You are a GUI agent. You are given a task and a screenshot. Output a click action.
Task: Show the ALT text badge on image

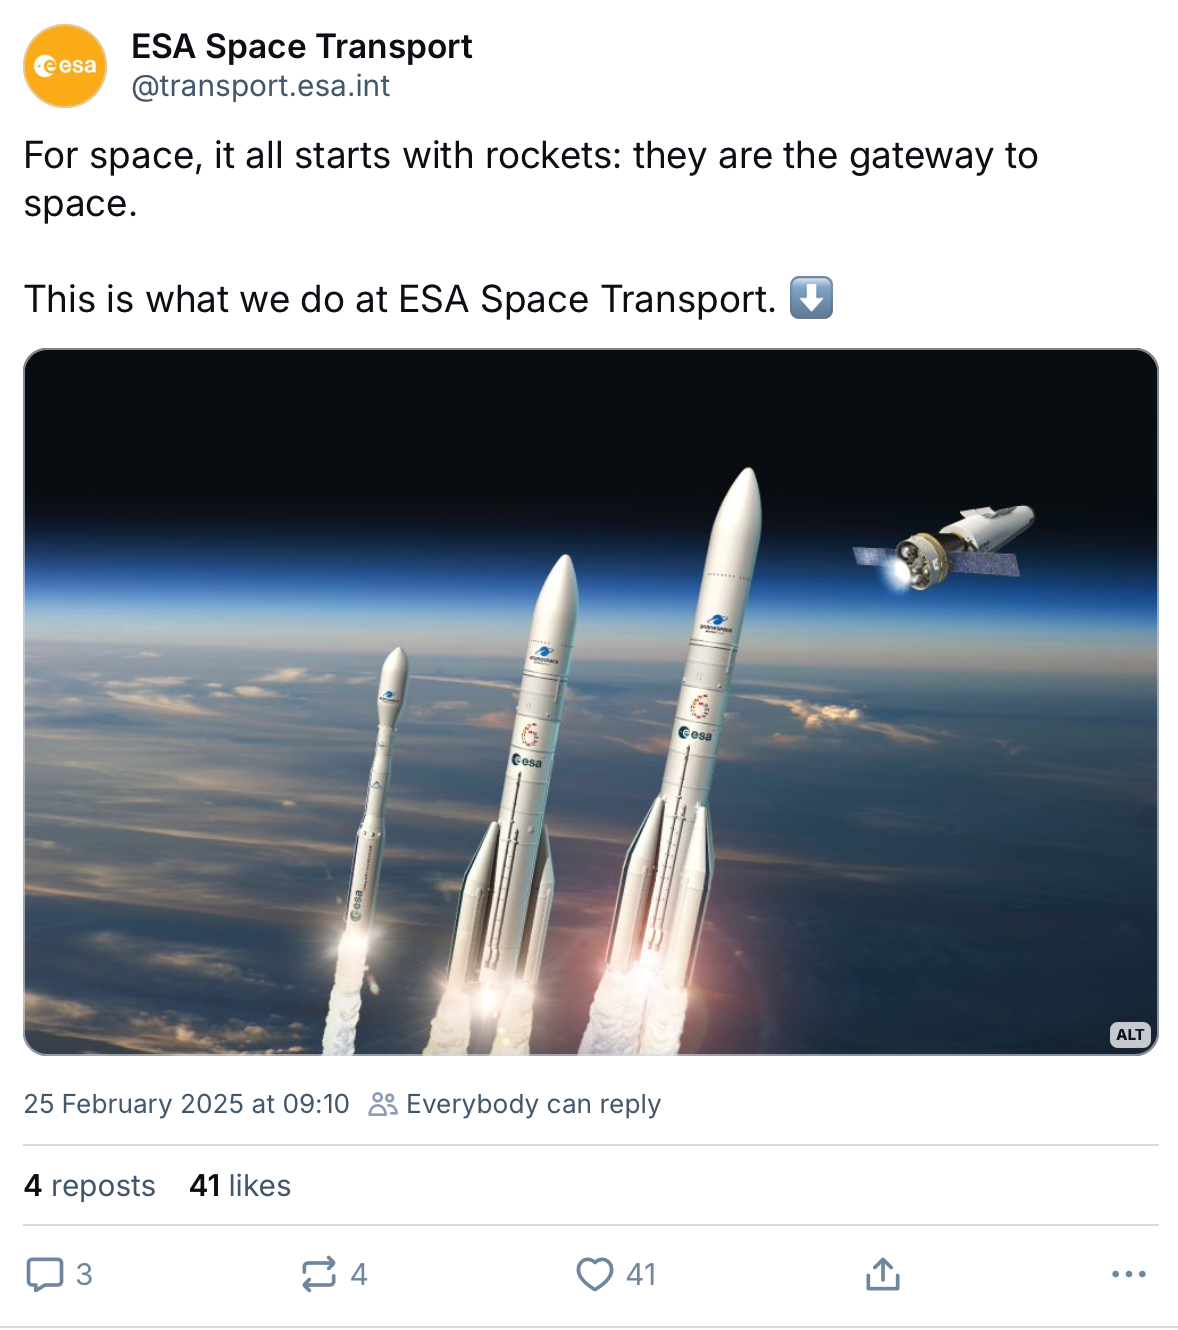tap(1130, 1035)
